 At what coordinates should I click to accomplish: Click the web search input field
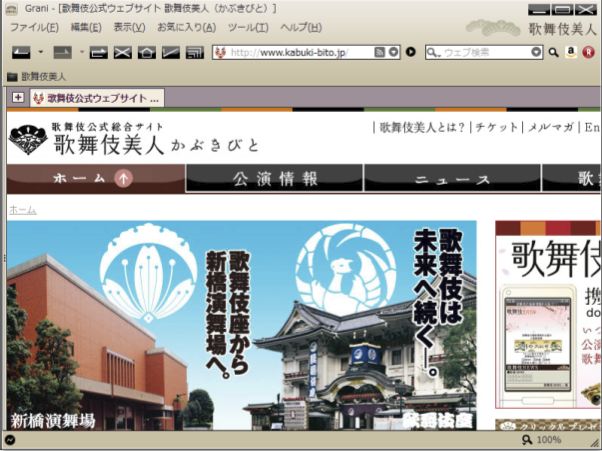[x=486, y=53]
